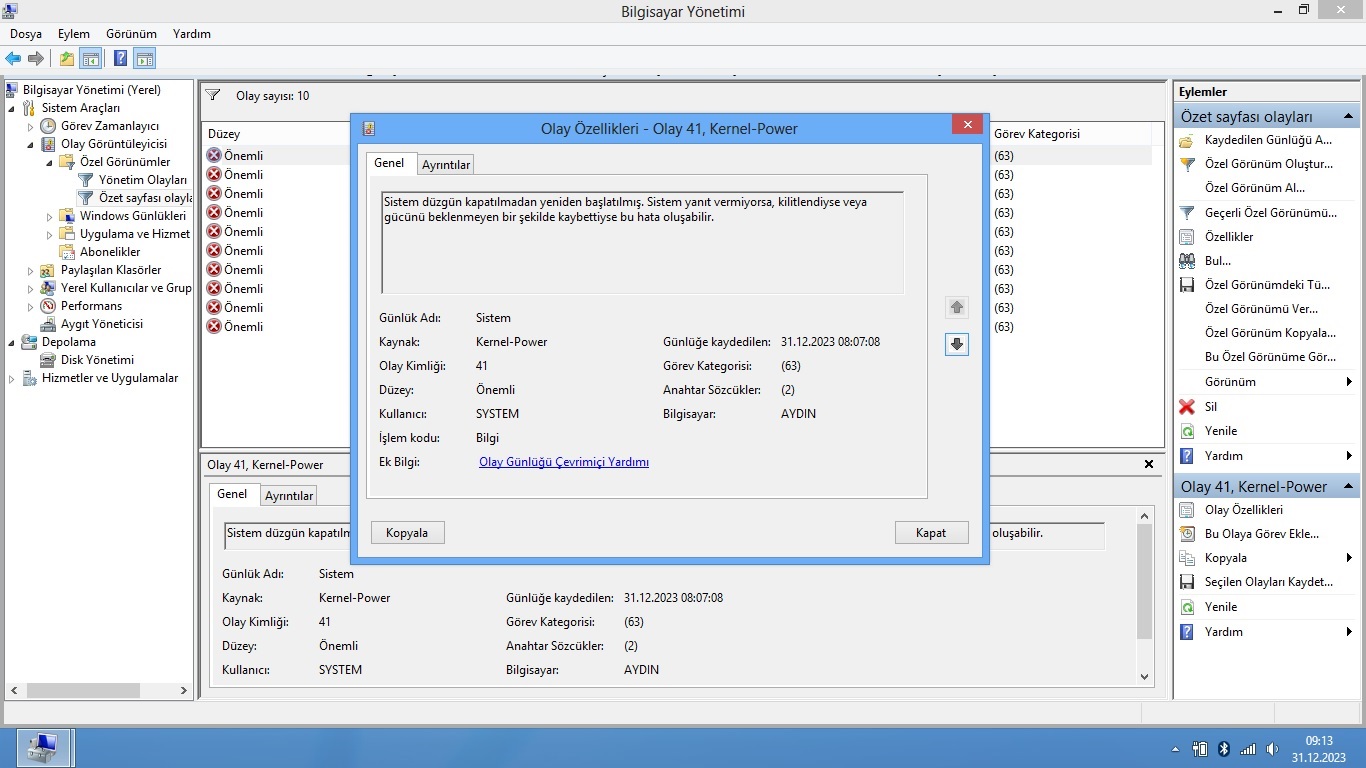The image size is (1366, 768).
Task: Expand Uygulama ve Hizmet tree node
Action: click(x=50, y=234)
